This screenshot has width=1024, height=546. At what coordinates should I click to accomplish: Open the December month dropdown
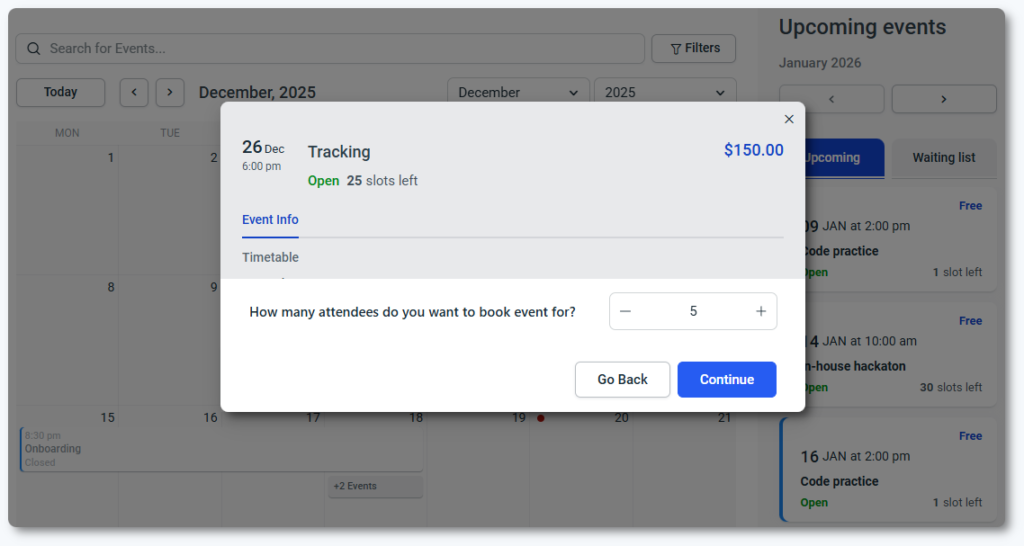[517, 92]
